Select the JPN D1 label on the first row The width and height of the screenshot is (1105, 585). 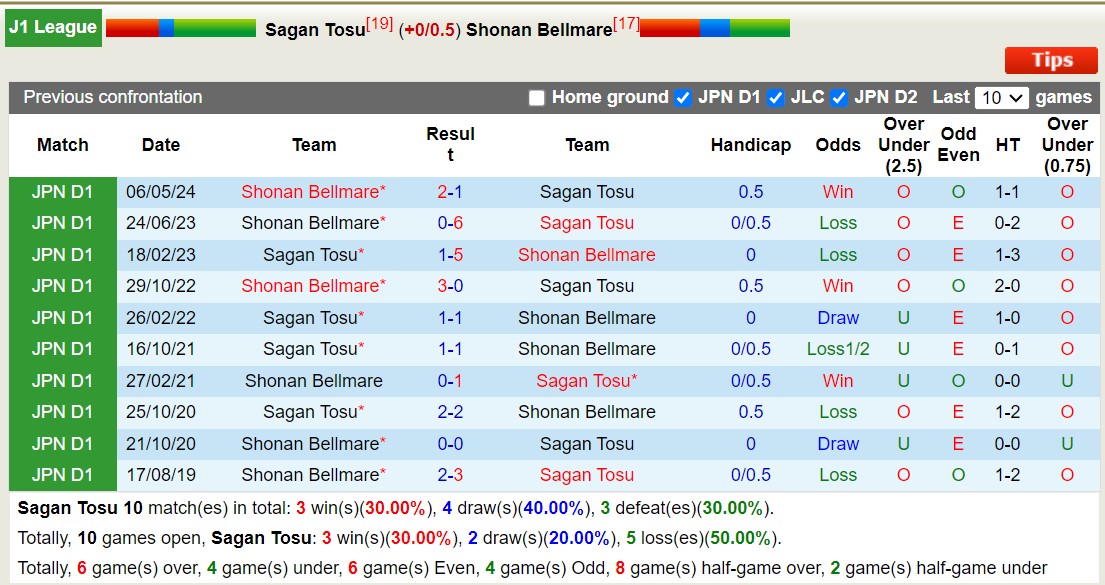click(x=62, y=192)
